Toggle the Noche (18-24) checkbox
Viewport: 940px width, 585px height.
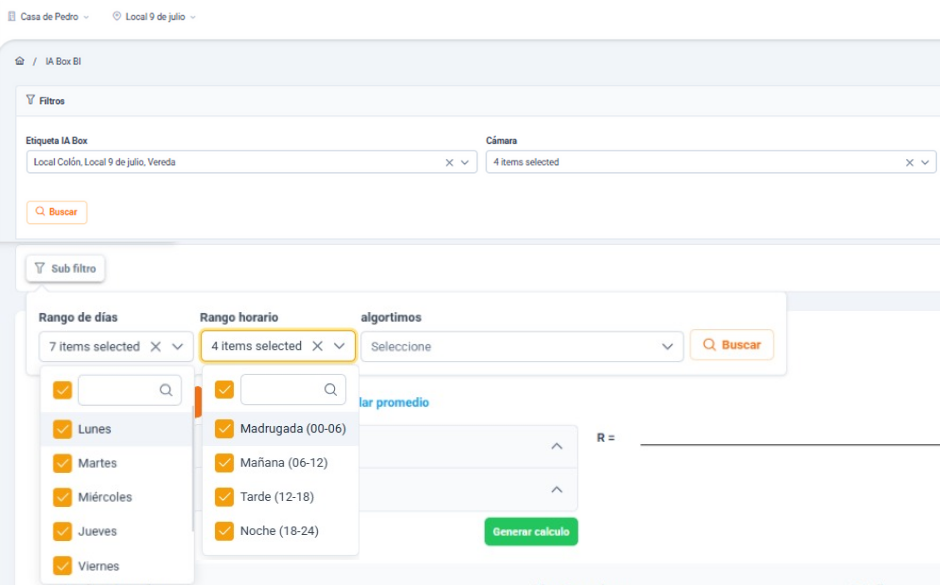click(x=224, y=531)
